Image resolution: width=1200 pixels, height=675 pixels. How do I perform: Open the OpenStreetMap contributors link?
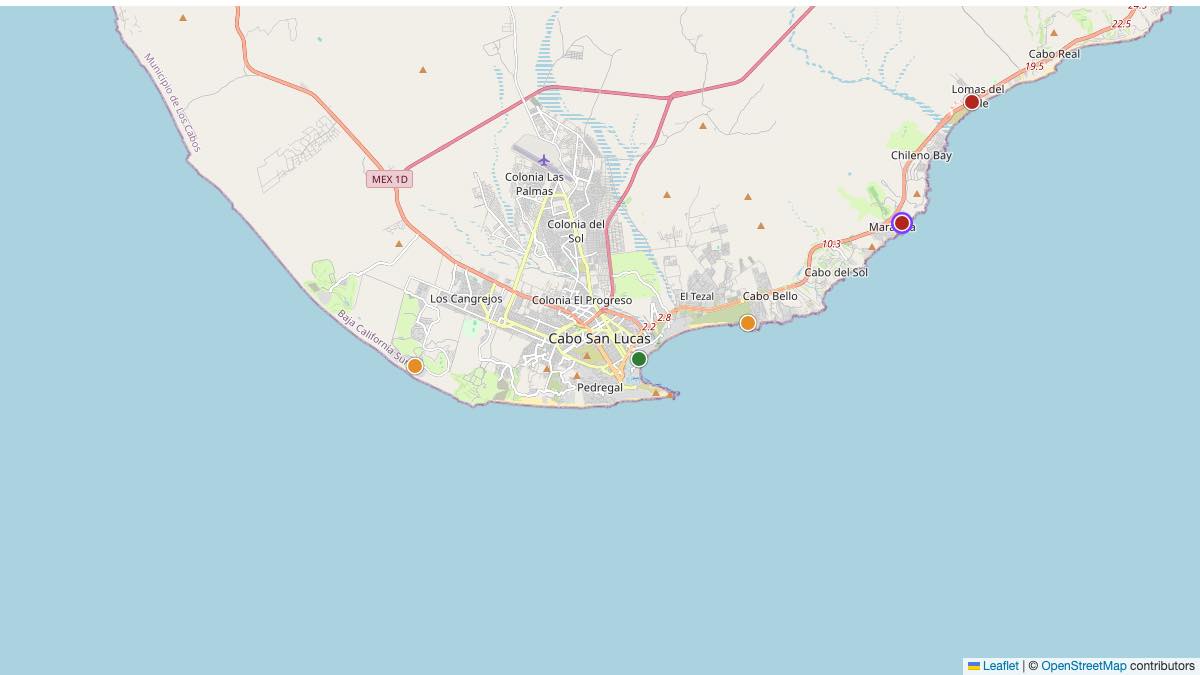pyautogui.click(x=1083, y=666)
